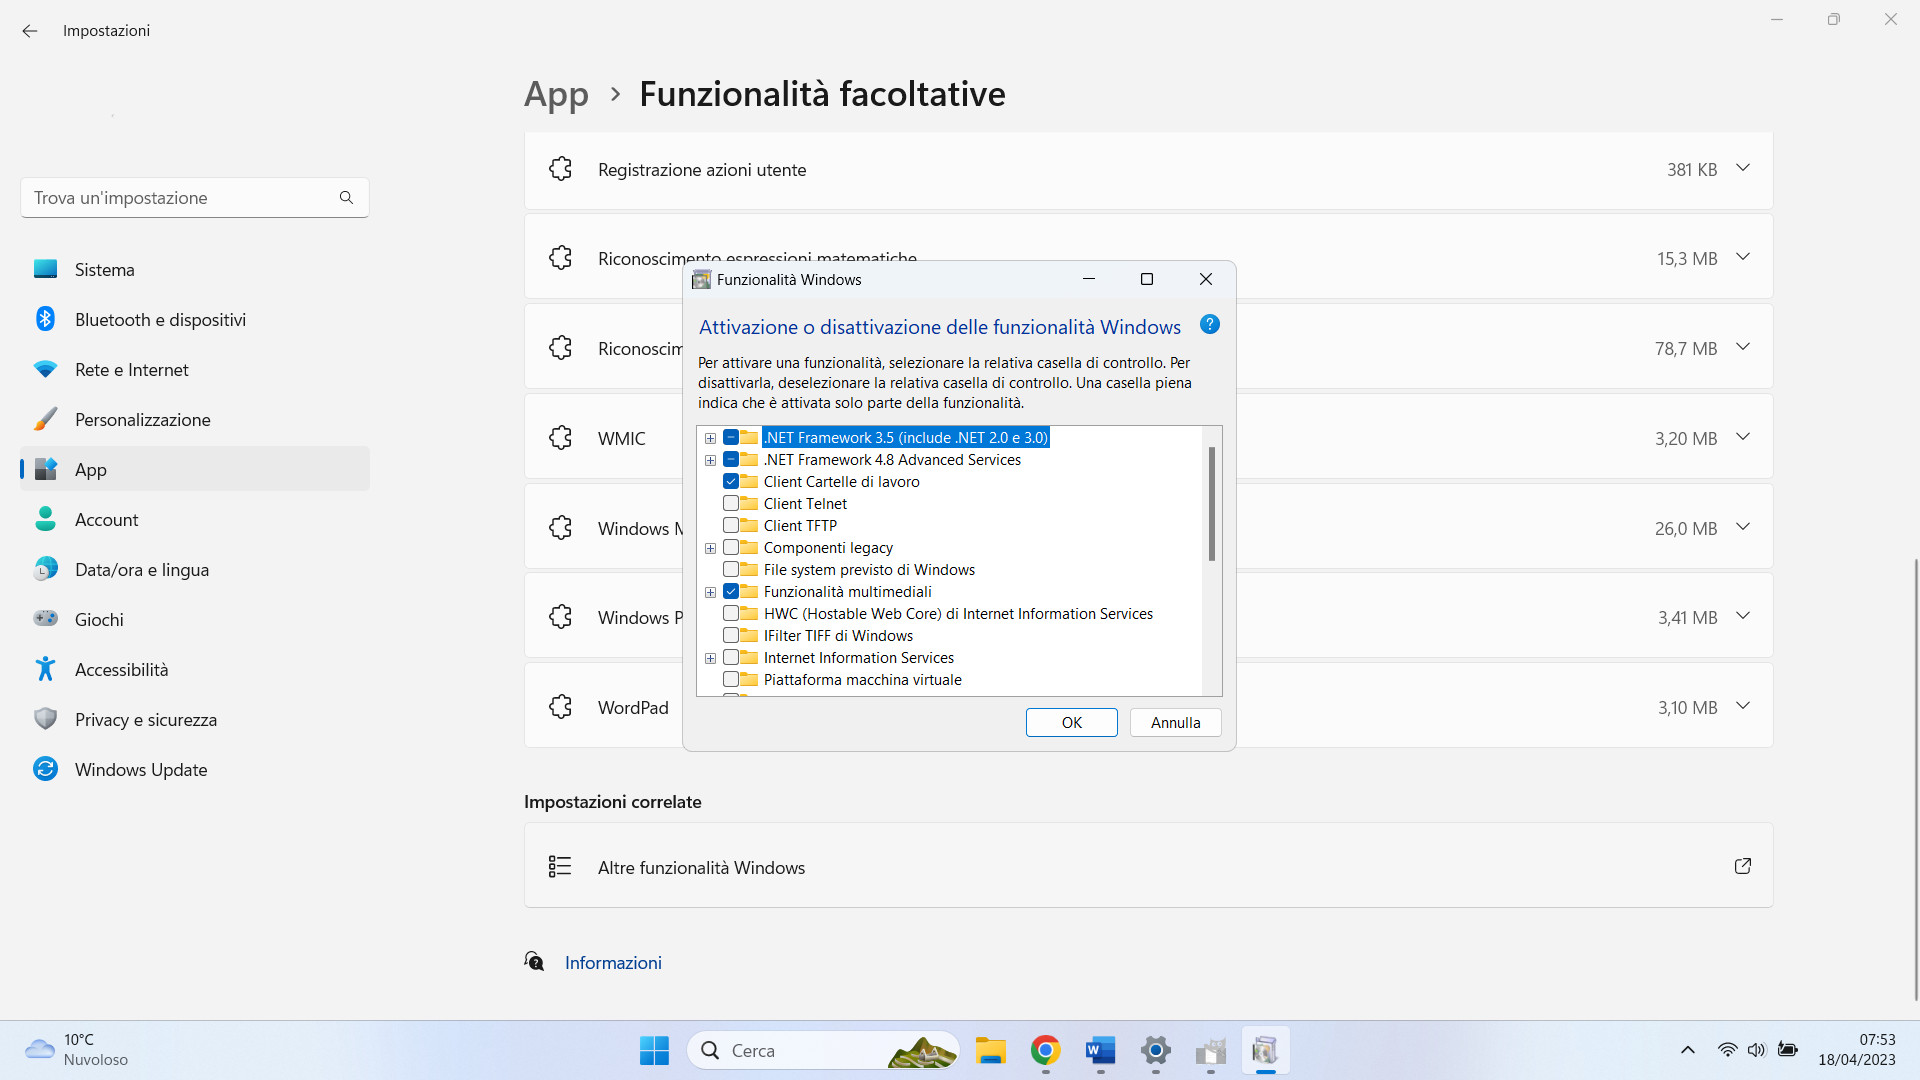Screen dimensions: 1920x1080
Task: Enable Internet Information Services feature
Action: [x=731, y=657]
